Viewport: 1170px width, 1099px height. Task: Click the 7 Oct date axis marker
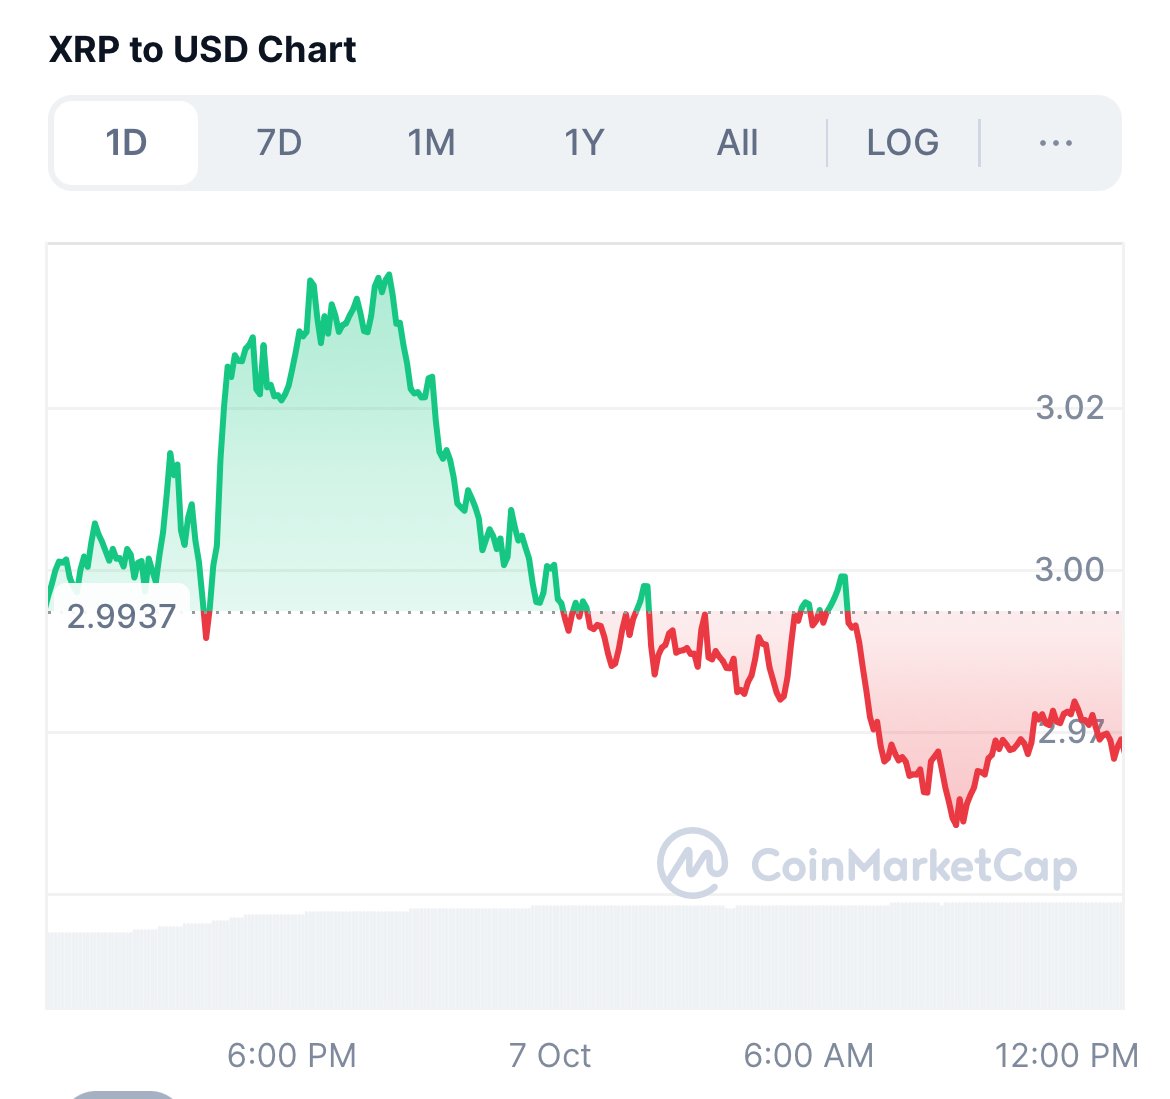pos(549,1055)
